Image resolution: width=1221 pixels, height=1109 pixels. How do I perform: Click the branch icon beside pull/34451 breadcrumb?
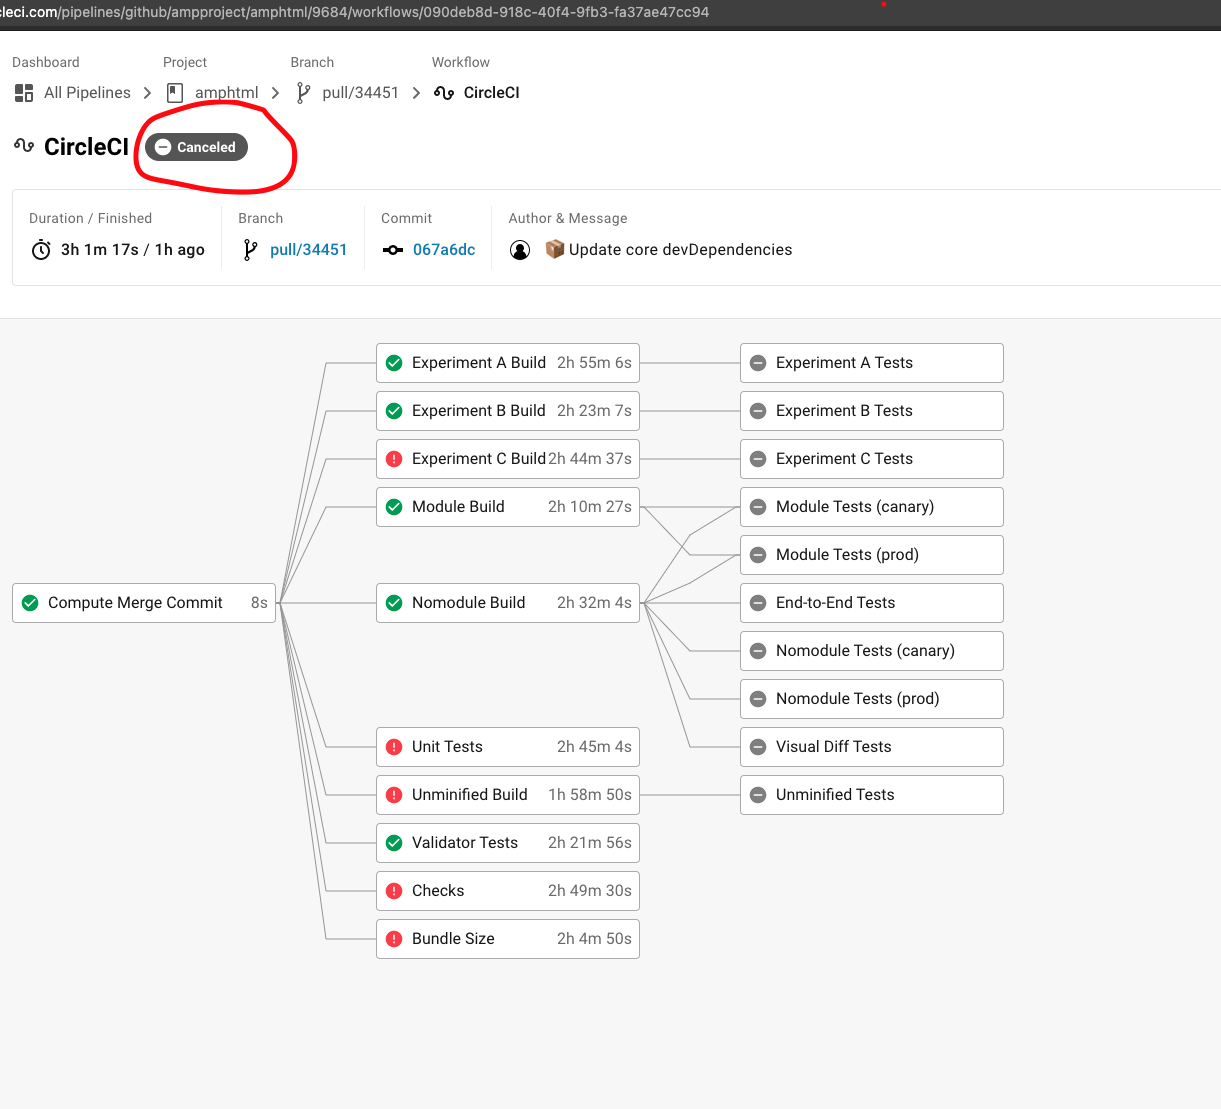tap(303, 93)
